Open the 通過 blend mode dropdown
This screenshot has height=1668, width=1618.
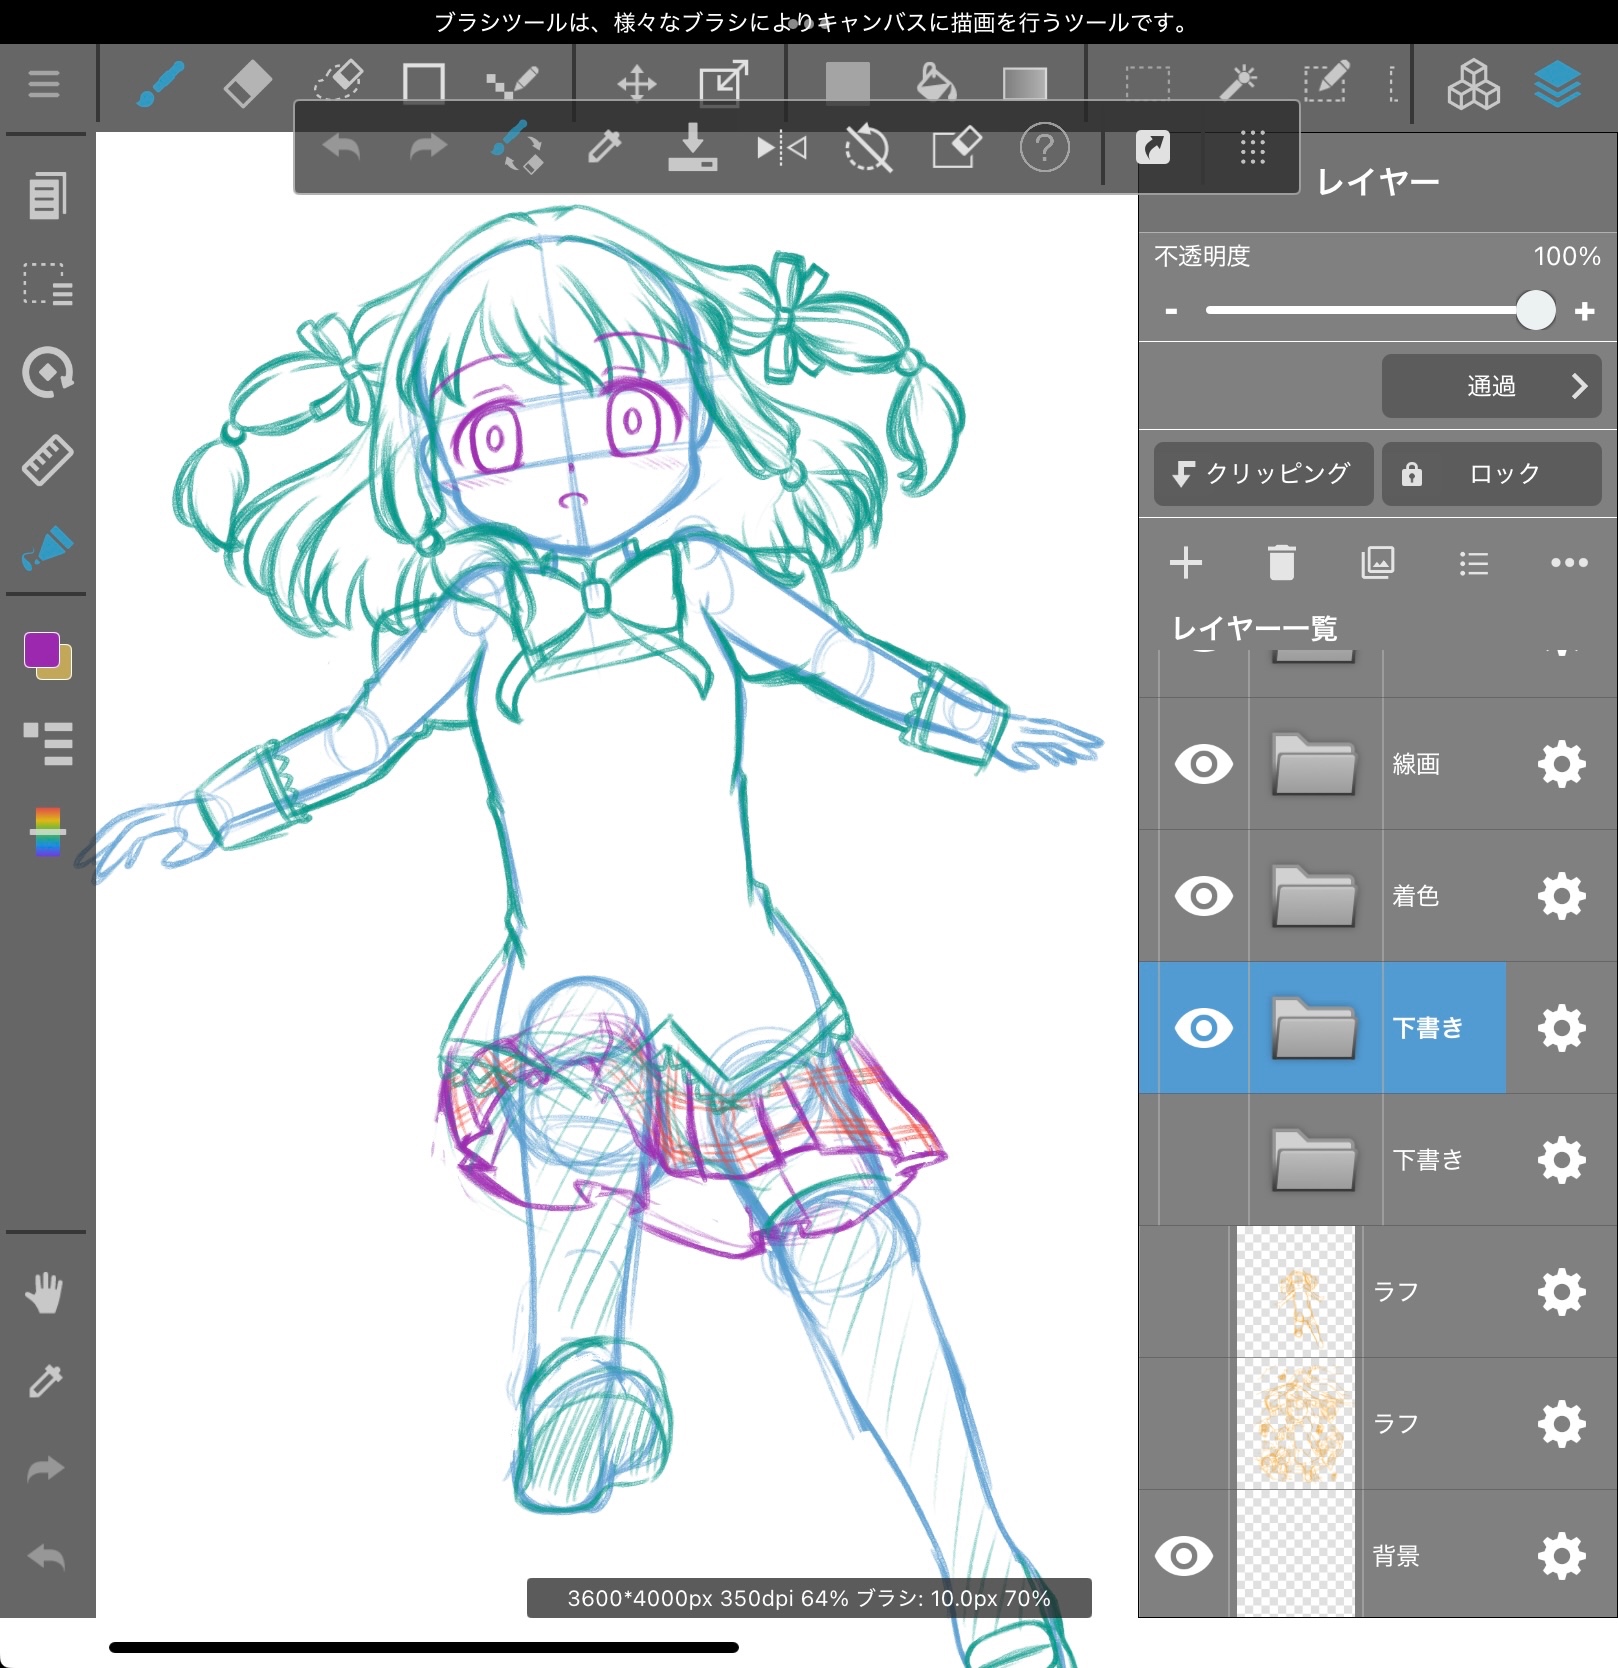point(1491,386)
